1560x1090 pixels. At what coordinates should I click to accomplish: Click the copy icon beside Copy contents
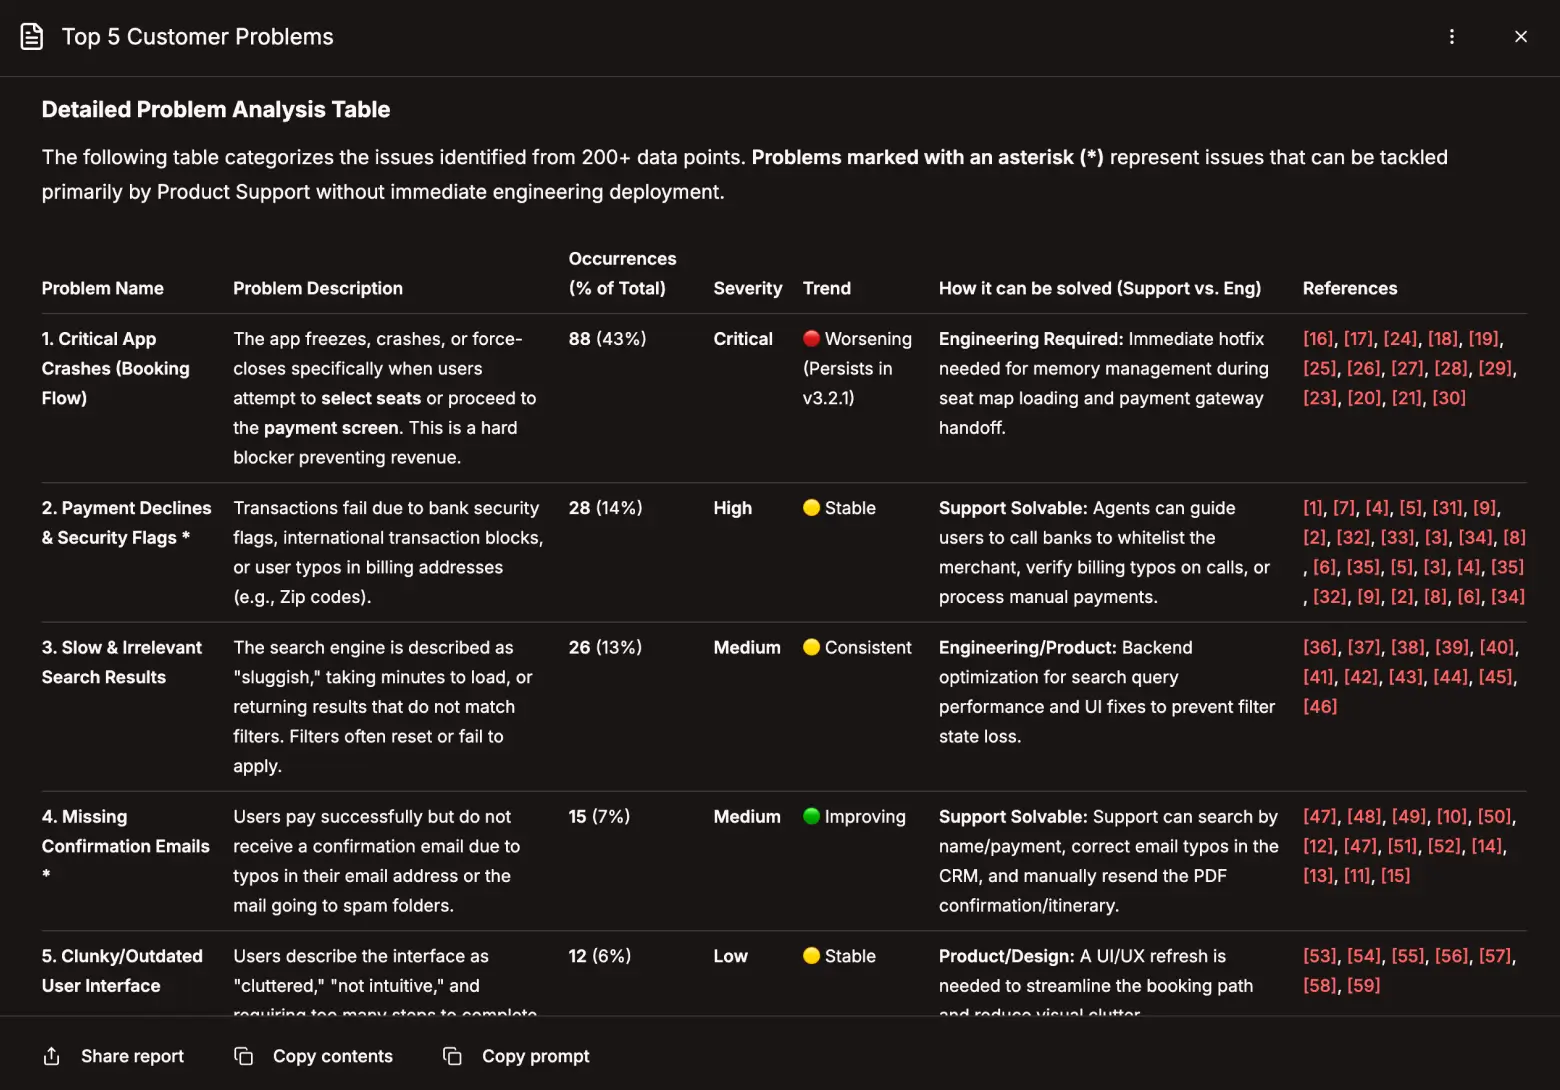[243, 1056]
